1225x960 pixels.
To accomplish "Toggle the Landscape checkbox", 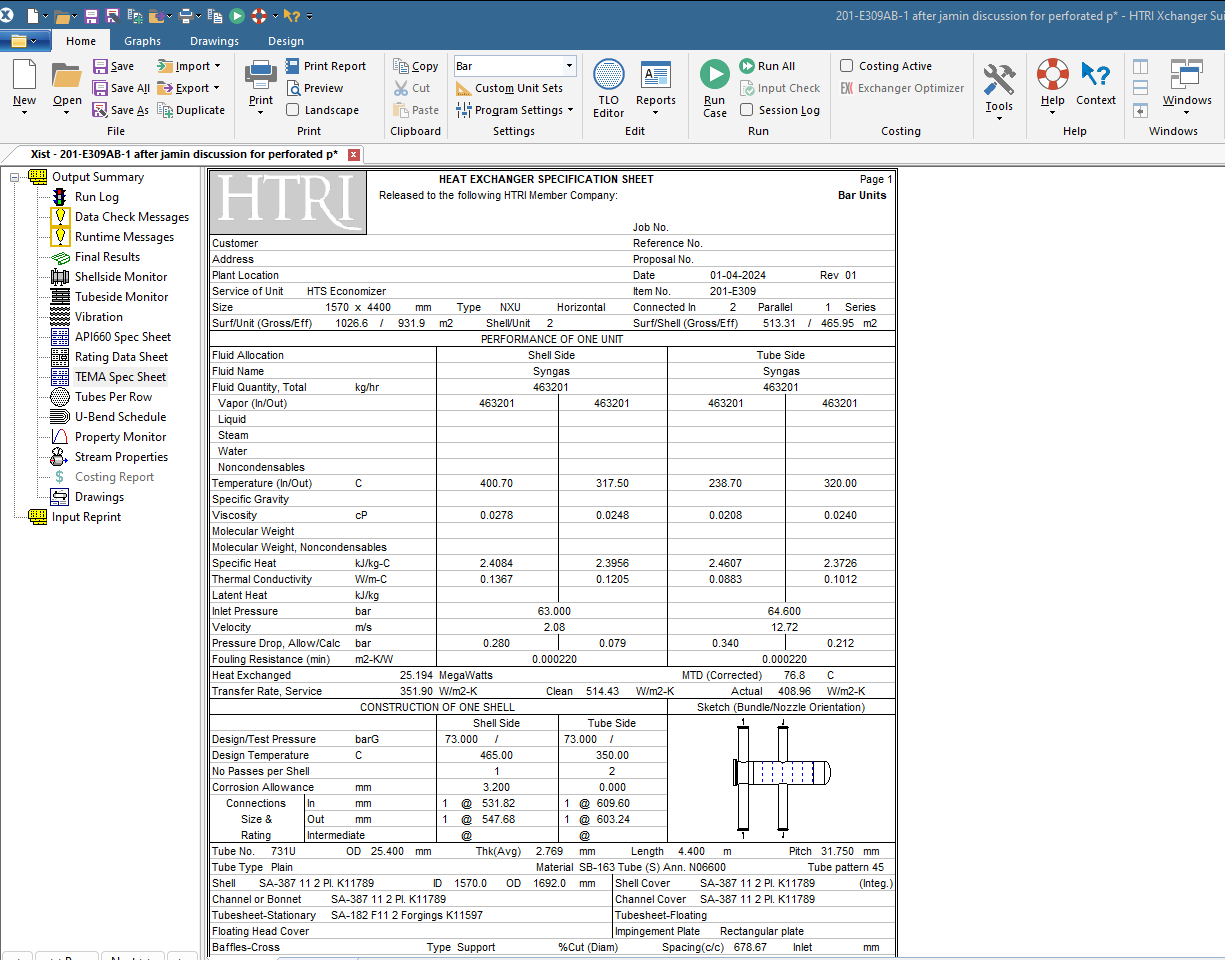I will (293, 110).
